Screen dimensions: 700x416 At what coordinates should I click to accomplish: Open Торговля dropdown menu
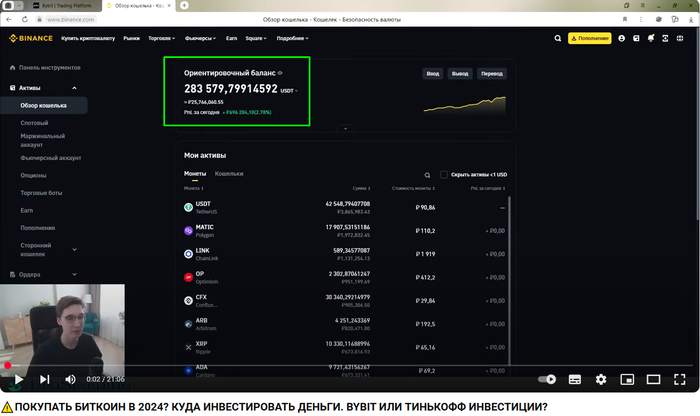click(162, 38)
